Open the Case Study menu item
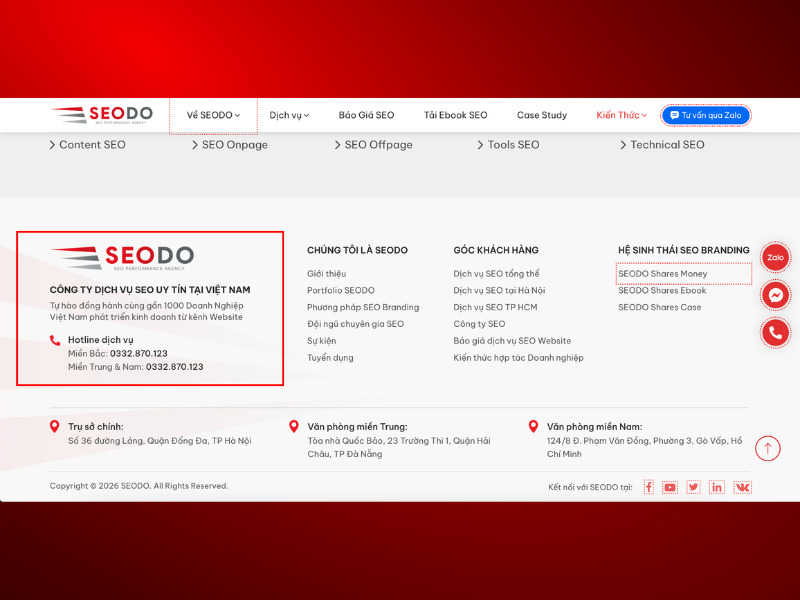The image size is (800, 600). [x=542, y=115]
